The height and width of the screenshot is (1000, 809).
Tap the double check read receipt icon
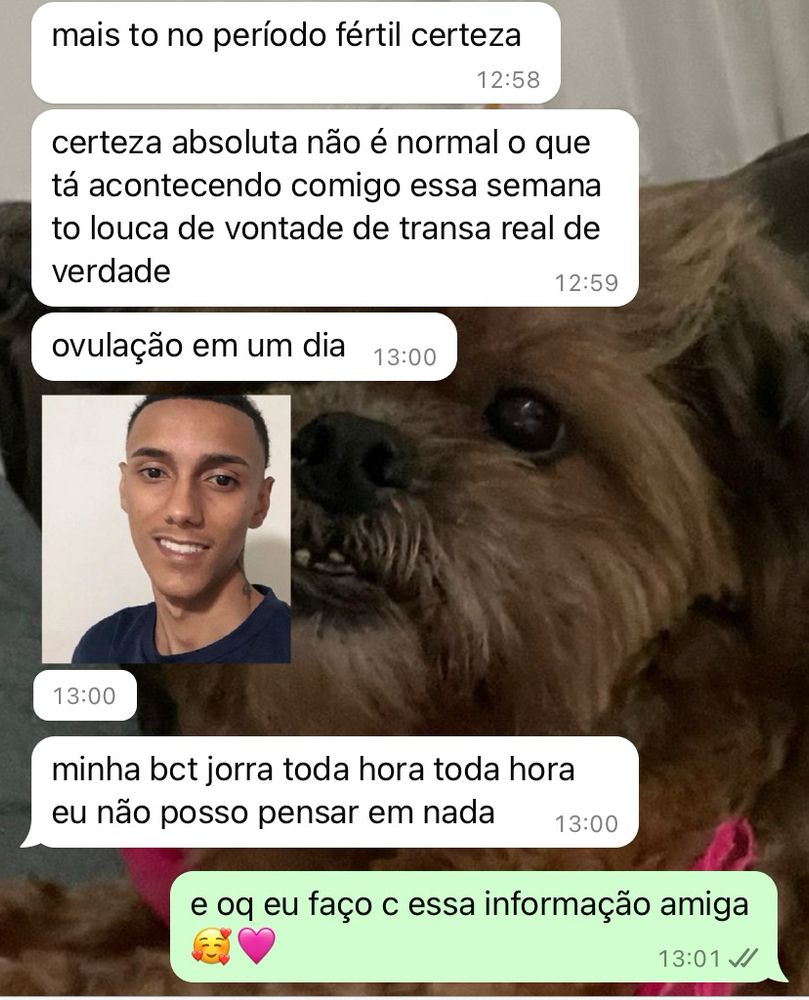[x=742, y=958]
